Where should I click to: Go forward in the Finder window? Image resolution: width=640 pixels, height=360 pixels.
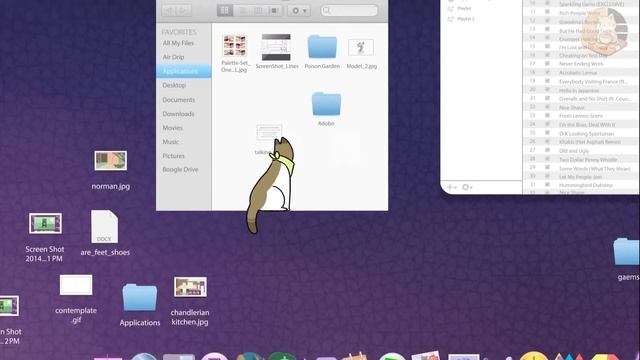[184, 11]
